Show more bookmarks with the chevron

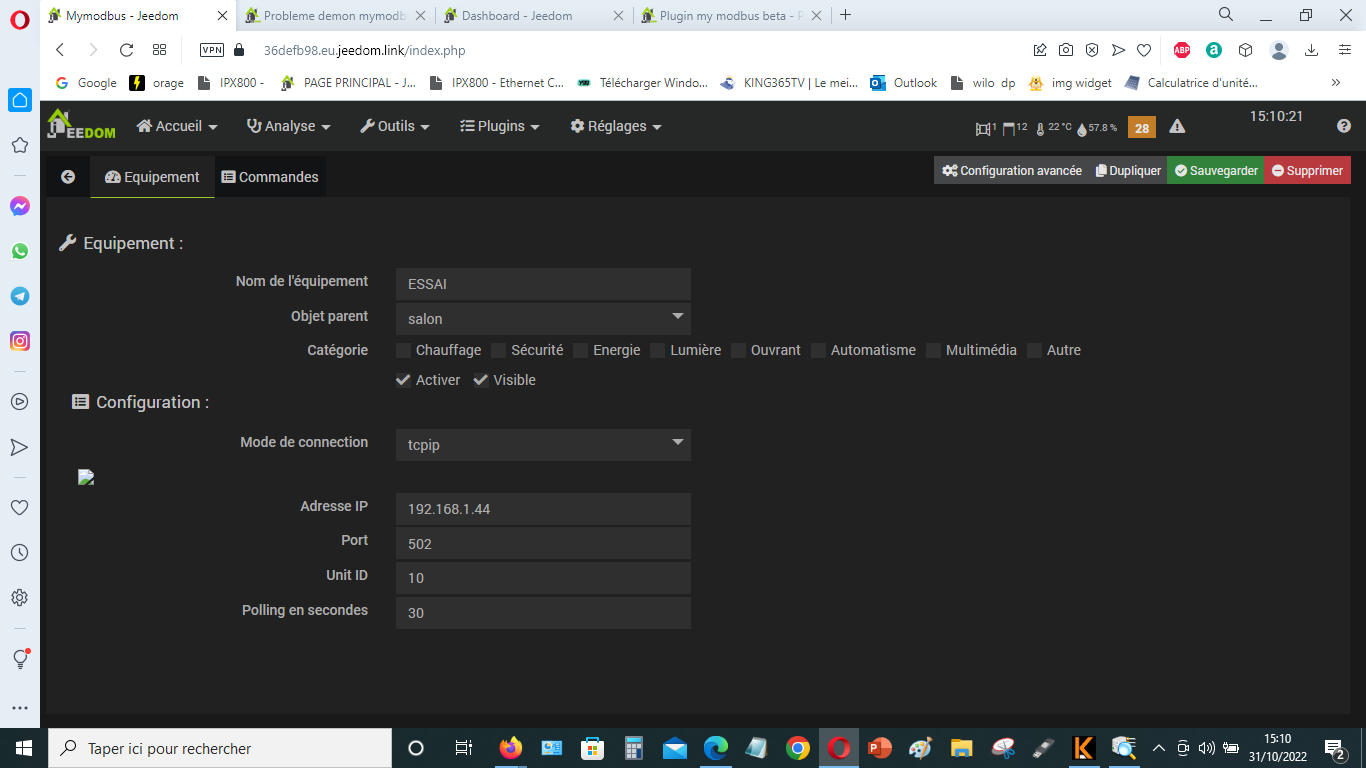click(x=1336, y=83)
